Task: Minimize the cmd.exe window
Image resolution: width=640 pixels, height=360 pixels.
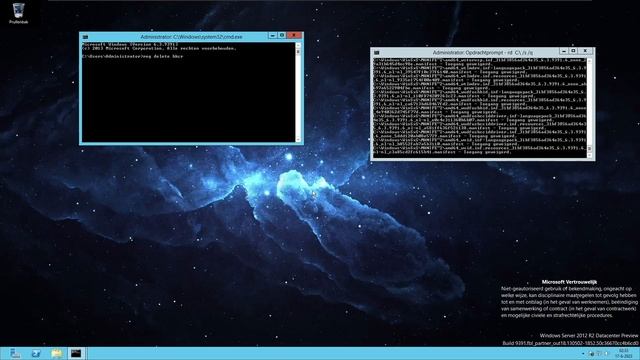Action: coord(272,36)
